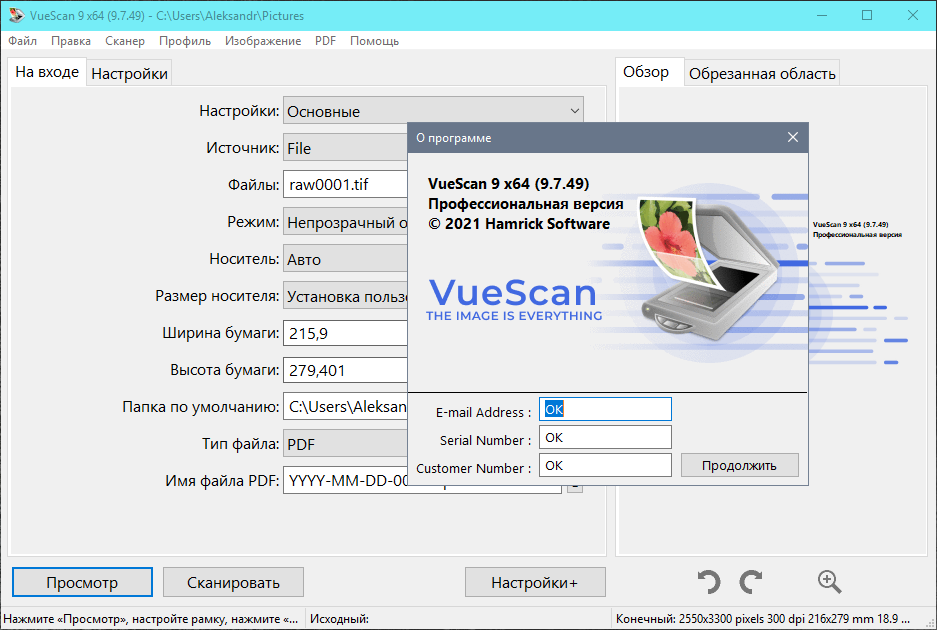Switch to the «Настройки» tab
The height and width of the screenshot is (630, 937).
tap(130, 74)
